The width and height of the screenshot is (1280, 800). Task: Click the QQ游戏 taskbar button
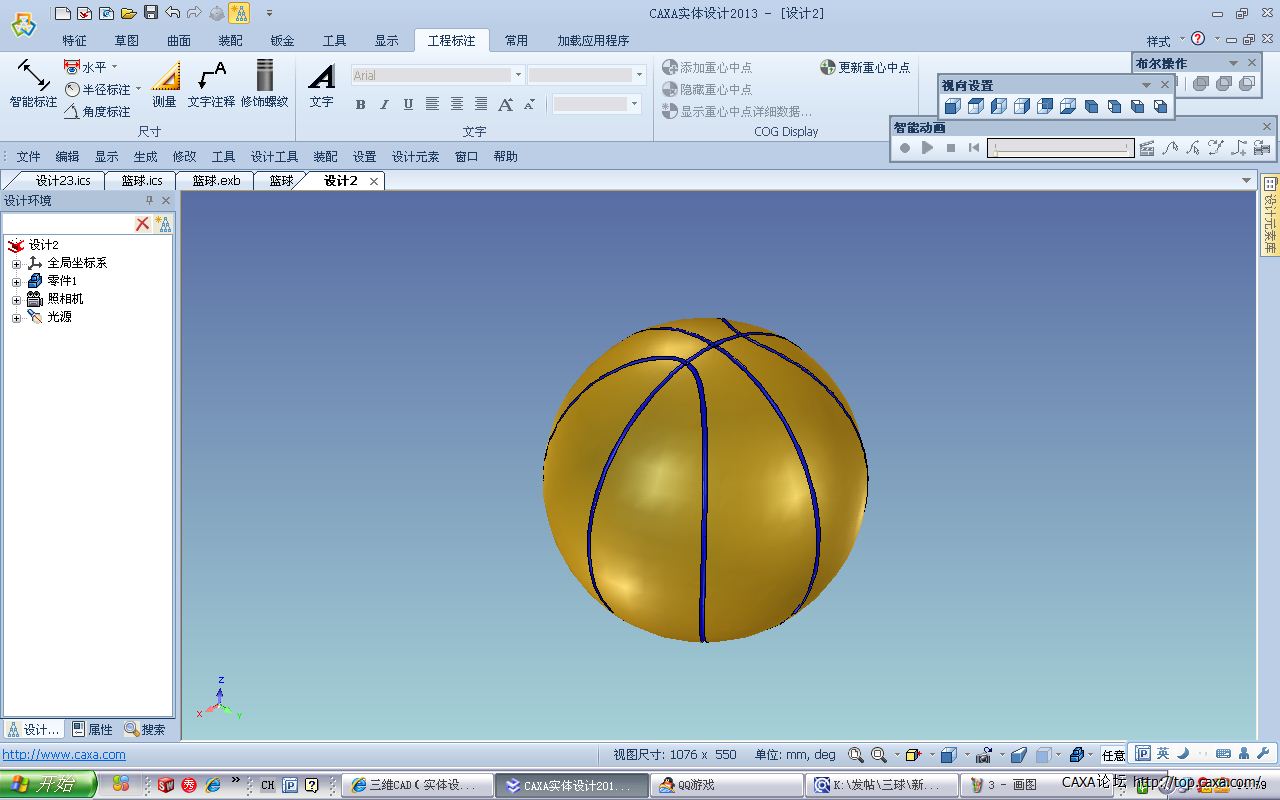725,785
